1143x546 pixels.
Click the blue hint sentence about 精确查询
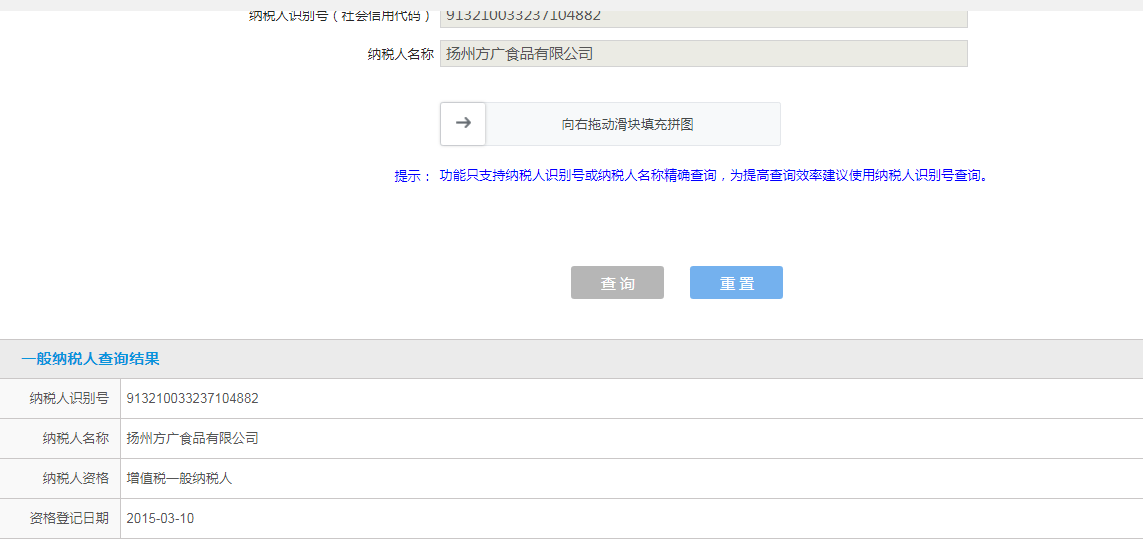click(714, 176)
